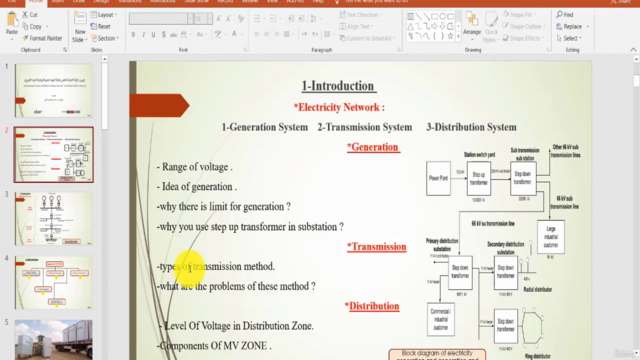Viewport: 640px width, 360px height.
Task: Toggle Bold formatting
Action: click(x=133, y=35)
